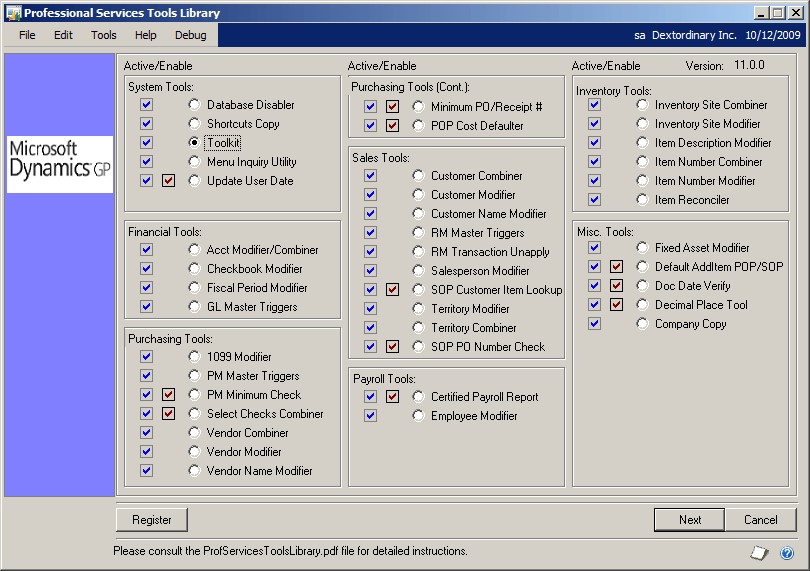This screenshot has width=810, height=571.
Task: Open the File menu
Action: (x=27, y=35)
